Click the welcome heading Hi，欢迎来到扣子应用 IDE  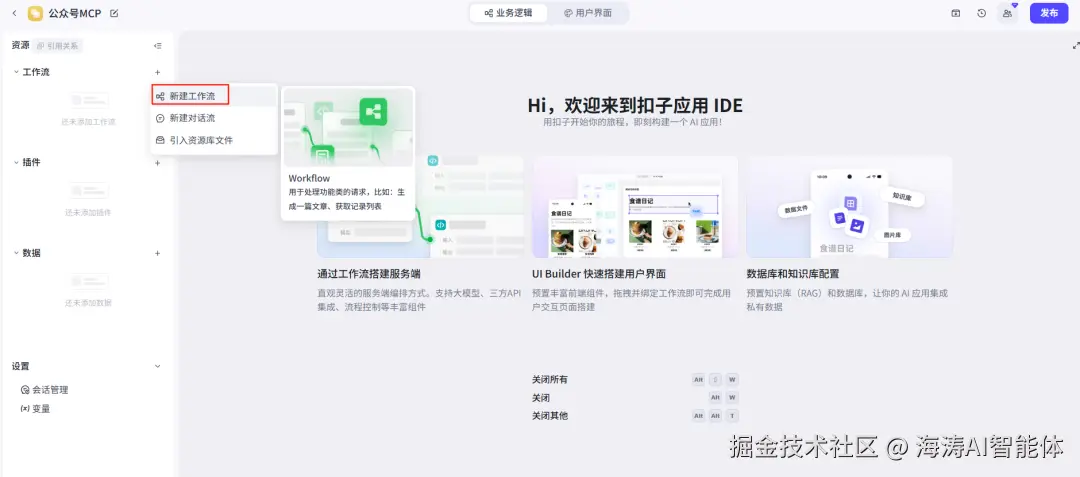coord(635,105)
